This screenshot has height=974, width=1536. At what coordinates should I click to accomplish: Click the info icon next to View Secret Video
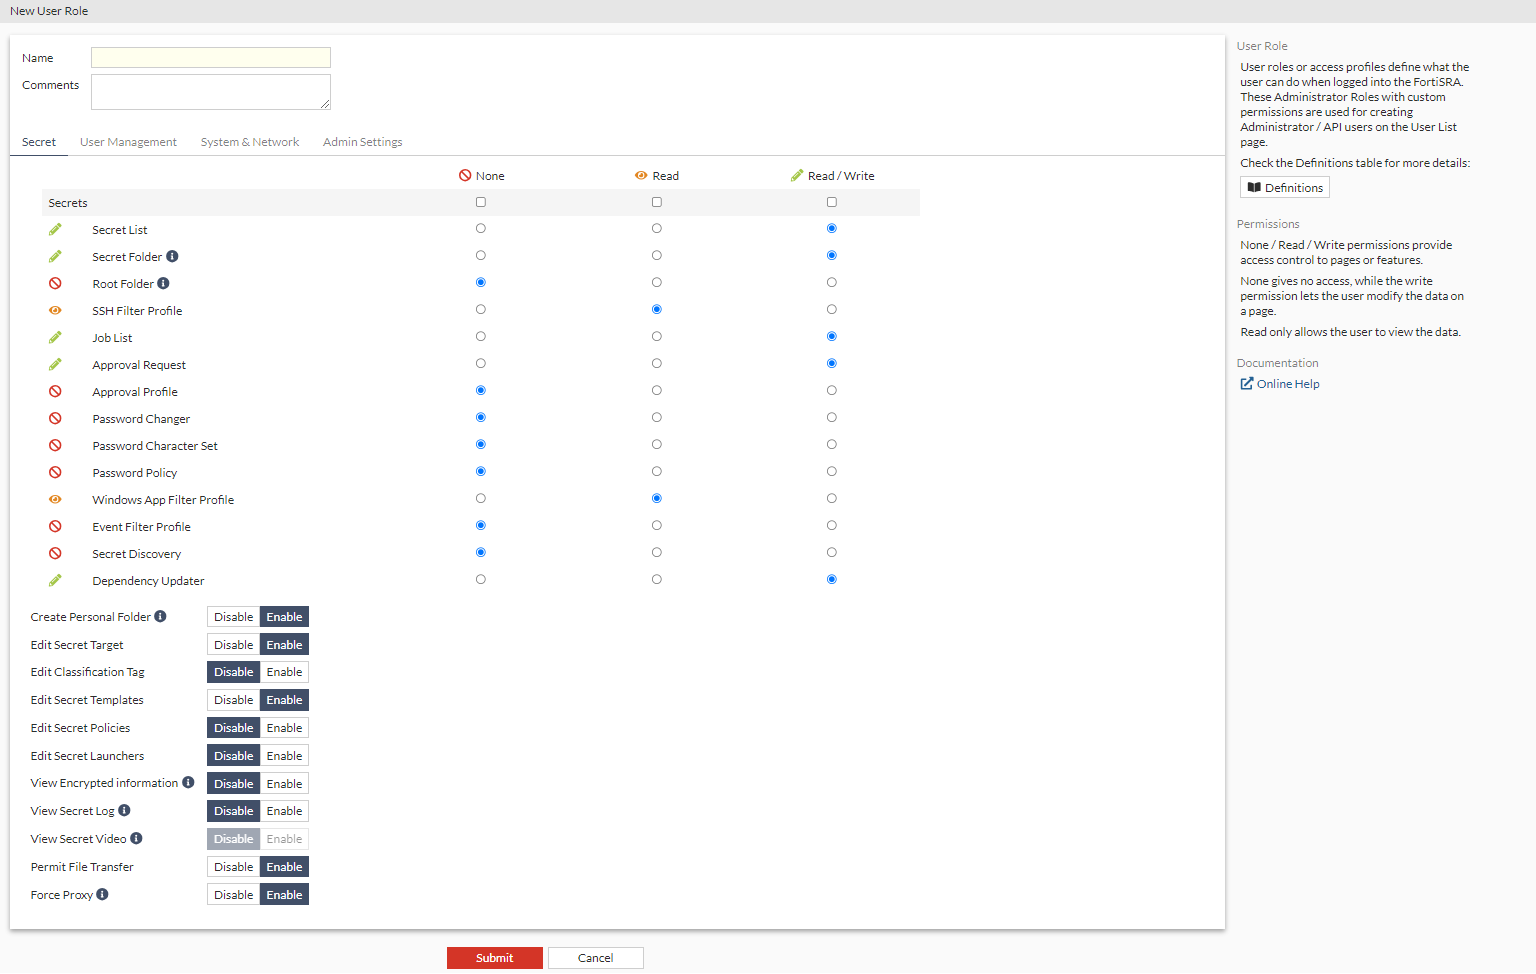pyautogui.click(x=136, y=838)
